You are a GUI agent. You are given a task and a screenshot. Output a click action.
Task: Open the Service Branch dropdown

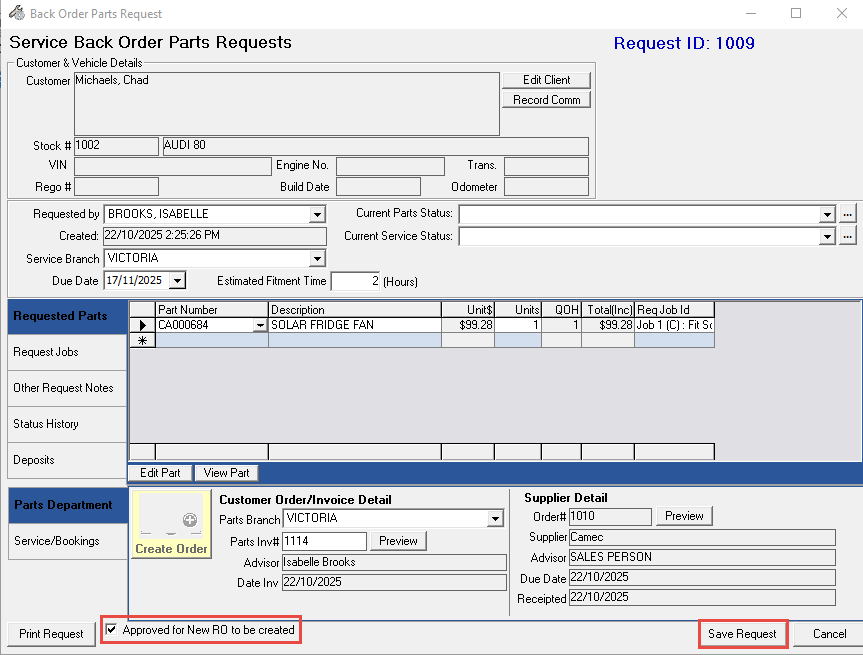point(317,259)
